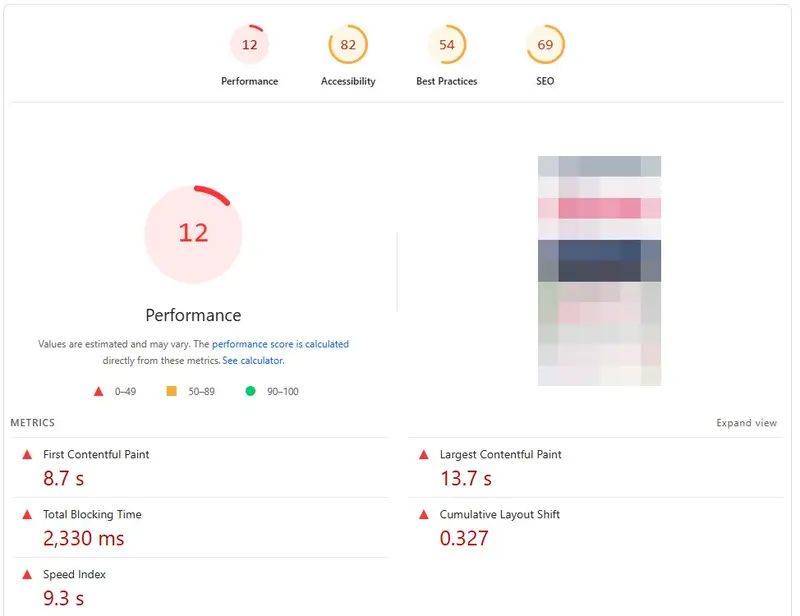Click the 'METRICS' section heading
Screen dimensions: 800x616
[x=33, y=423]
